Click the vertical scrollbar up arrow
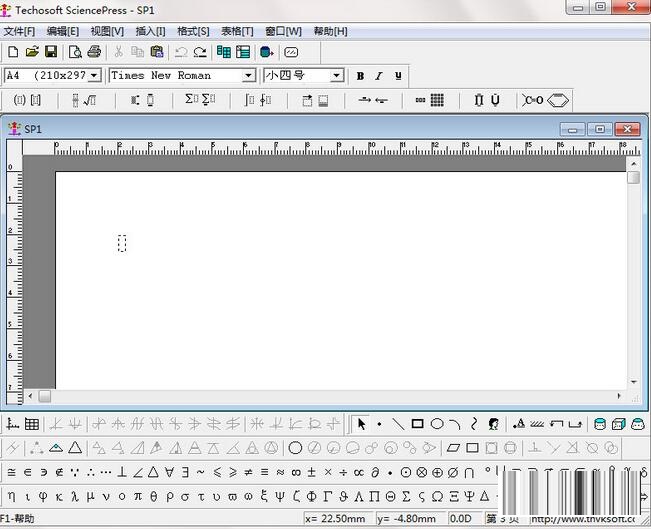Screen dimensions: 651x529 634,164
